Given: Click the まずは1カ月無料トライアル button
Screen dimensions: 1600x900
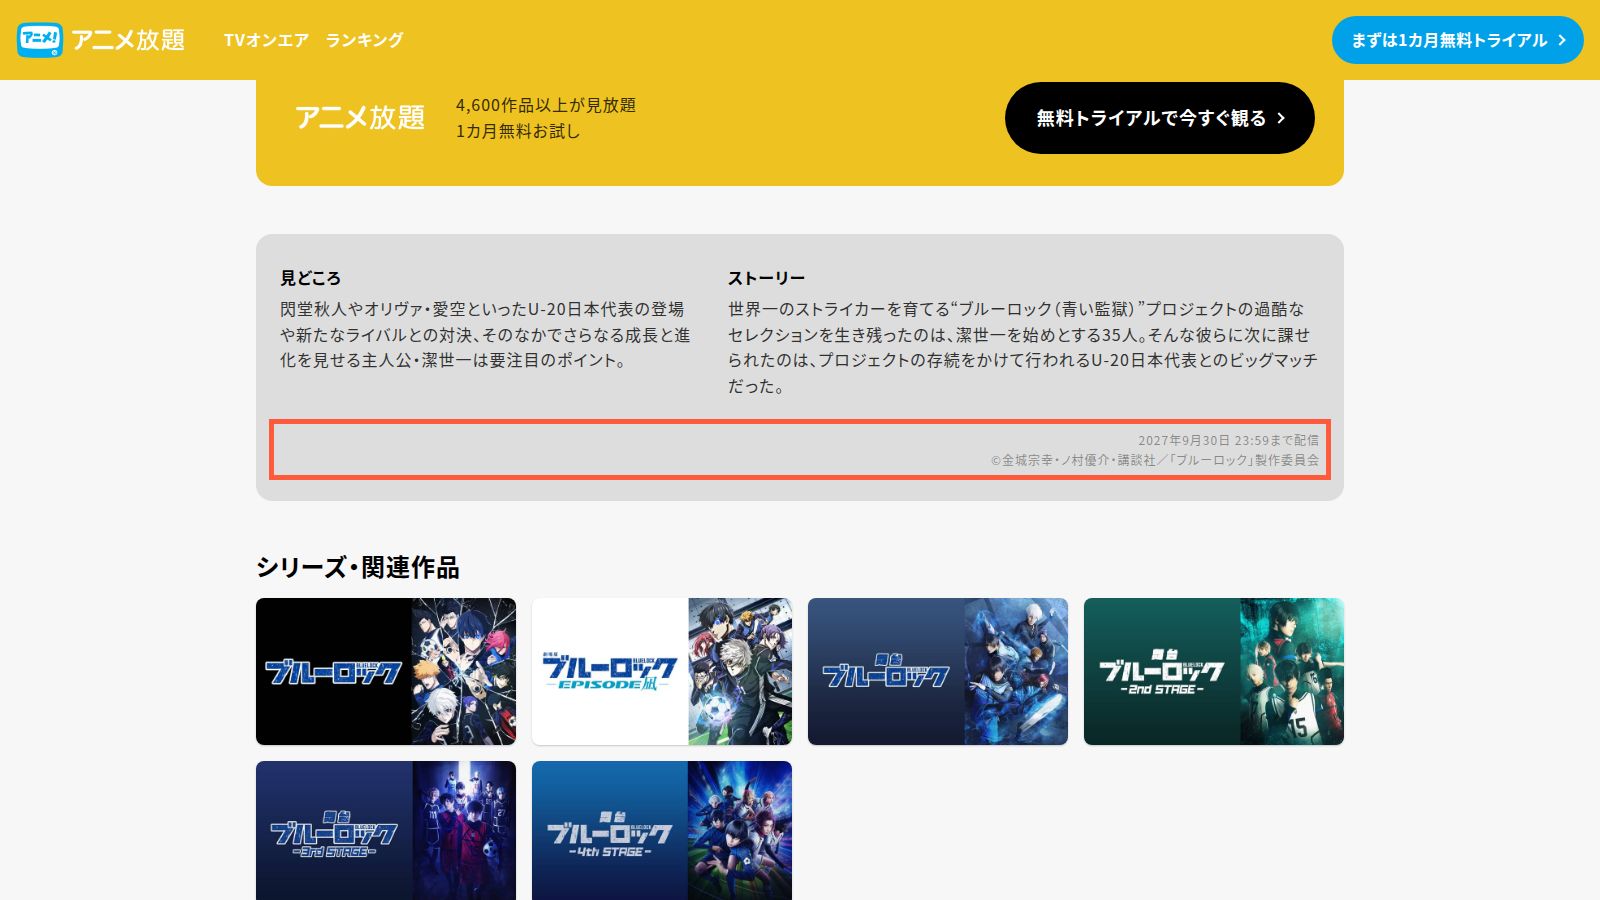Looking at the screenshot, I should pyautogui.click(x=1457, y=40).
